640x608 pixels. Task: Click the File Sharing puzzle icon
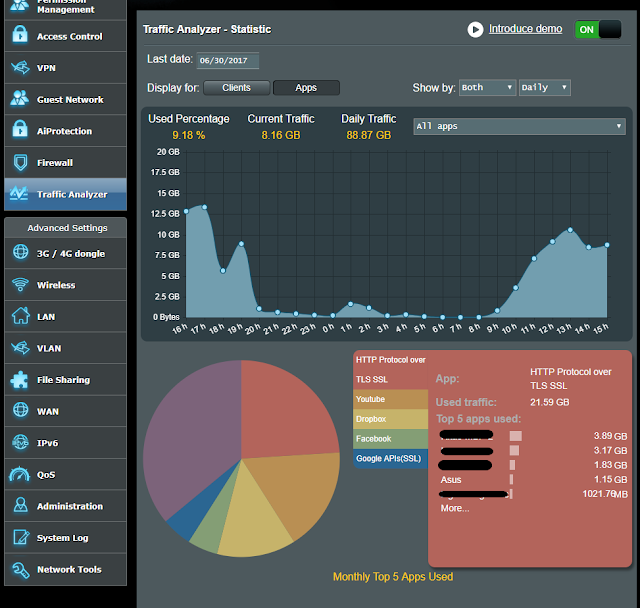20,380
